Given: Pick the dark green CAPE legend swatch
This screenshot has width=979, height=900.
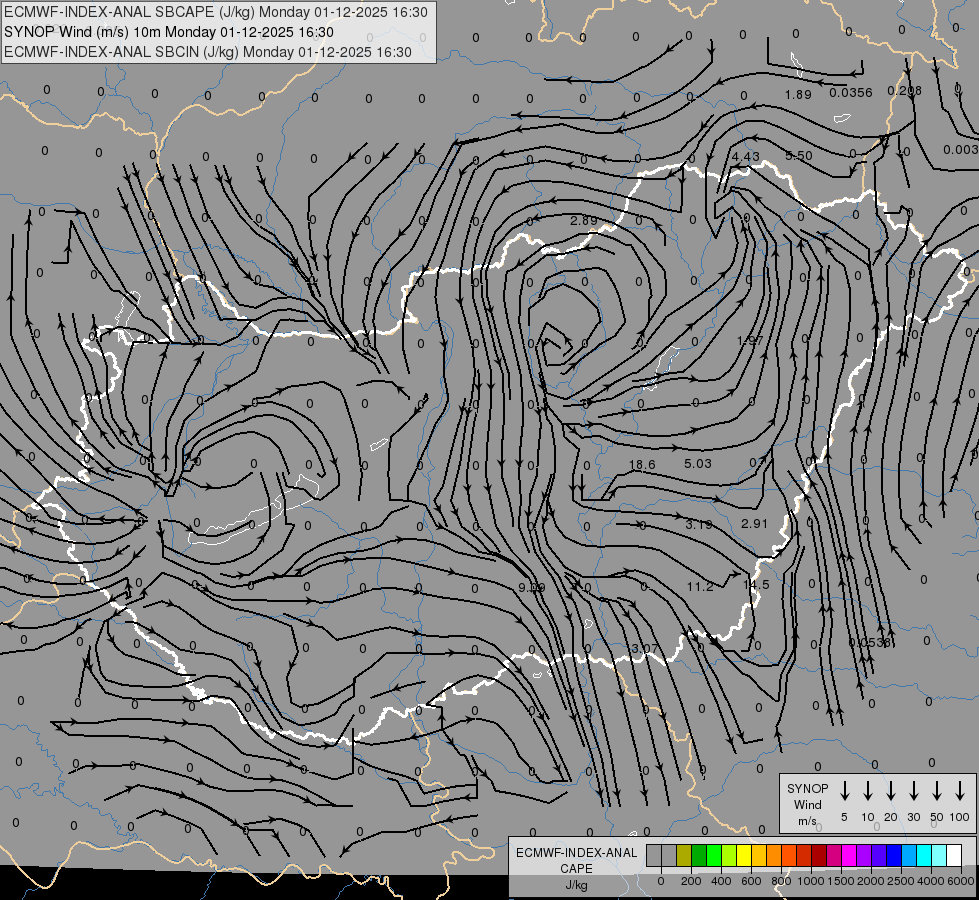Looking at the screenshot, I should click(x=699, y=856).
